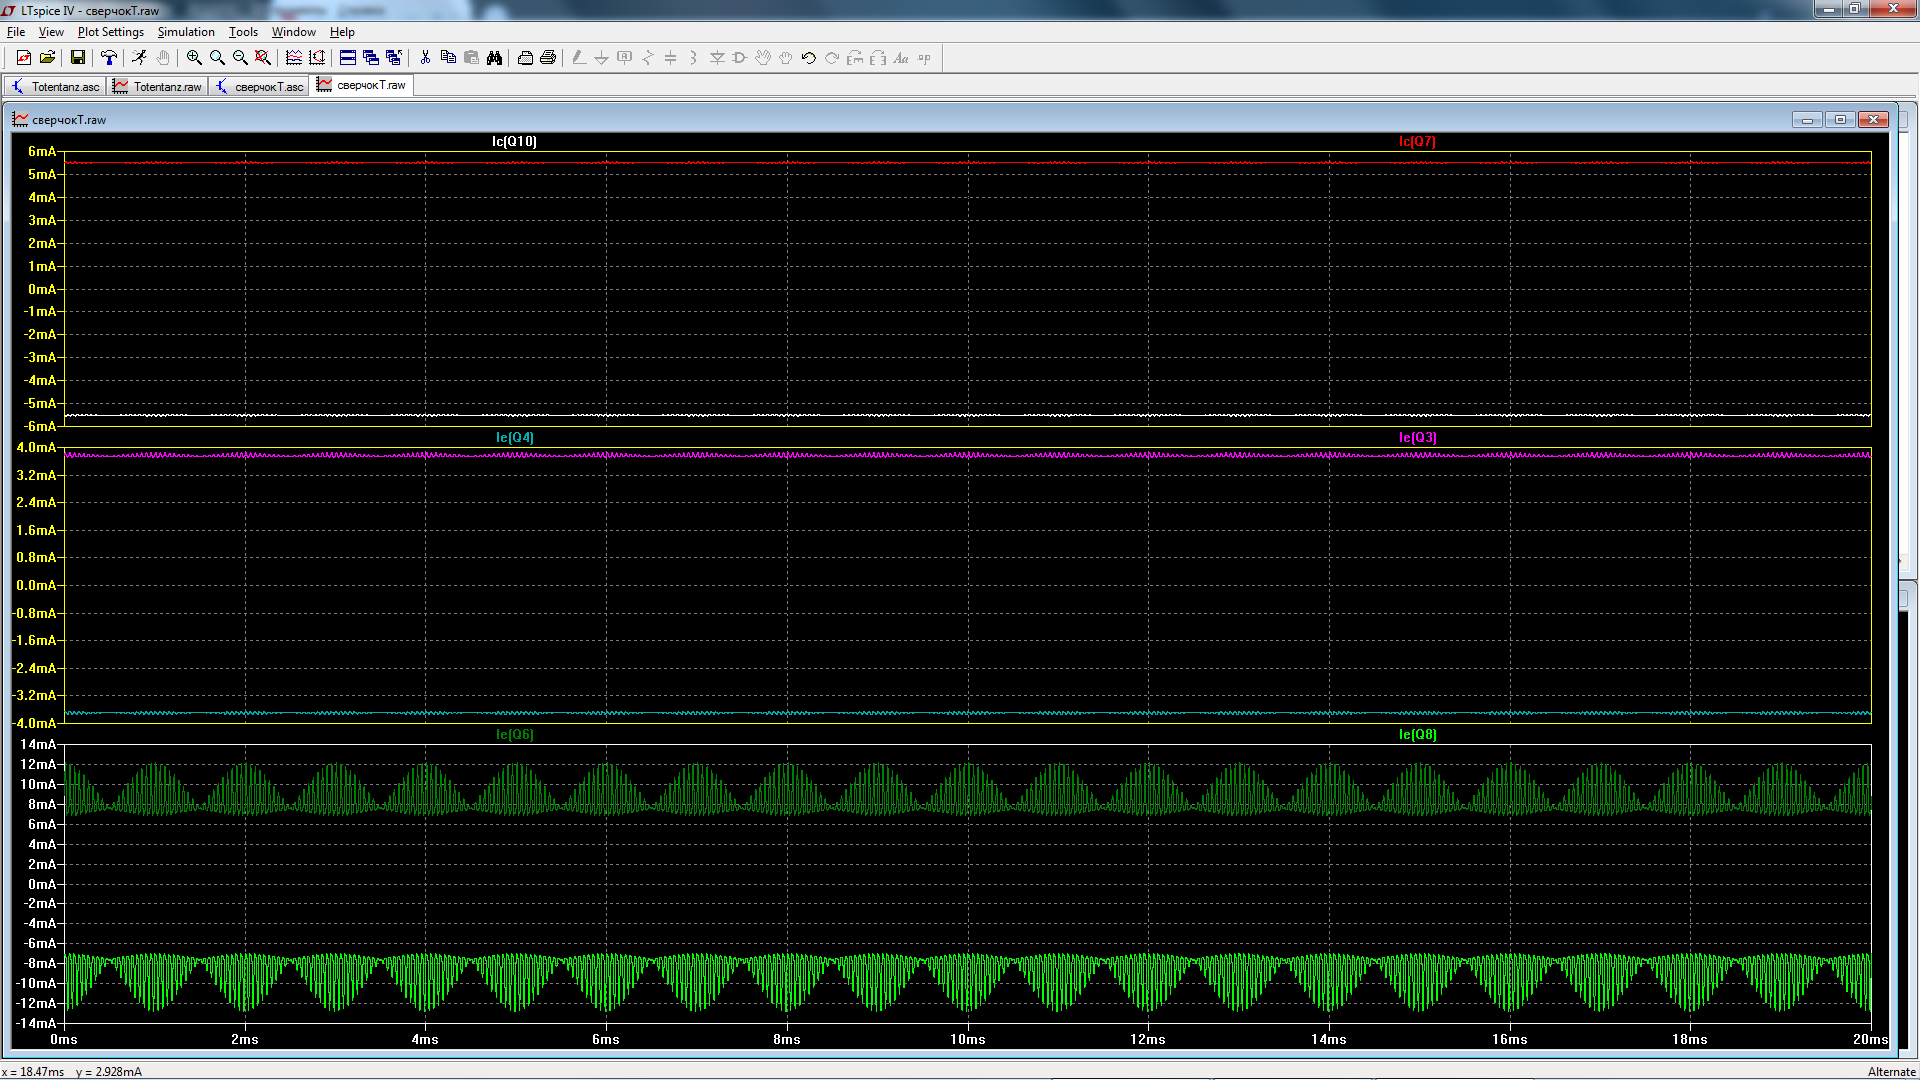Click the 10ms time axis label
The image size is (1920, 1080).
click(967, 1039)
